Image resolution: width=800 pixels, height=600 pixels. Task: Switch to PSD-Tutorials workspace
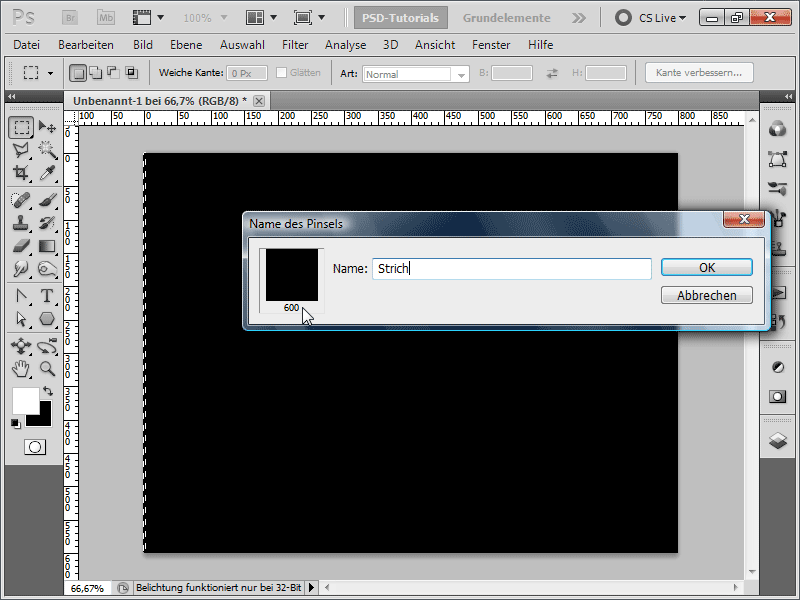(x=401, y=18)
